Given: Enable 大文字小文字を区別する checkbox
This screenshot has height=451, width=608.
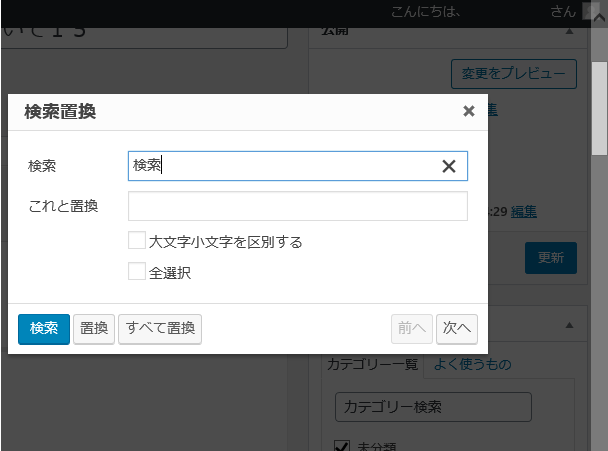Looking at the screenshot, I should (137, 241).
